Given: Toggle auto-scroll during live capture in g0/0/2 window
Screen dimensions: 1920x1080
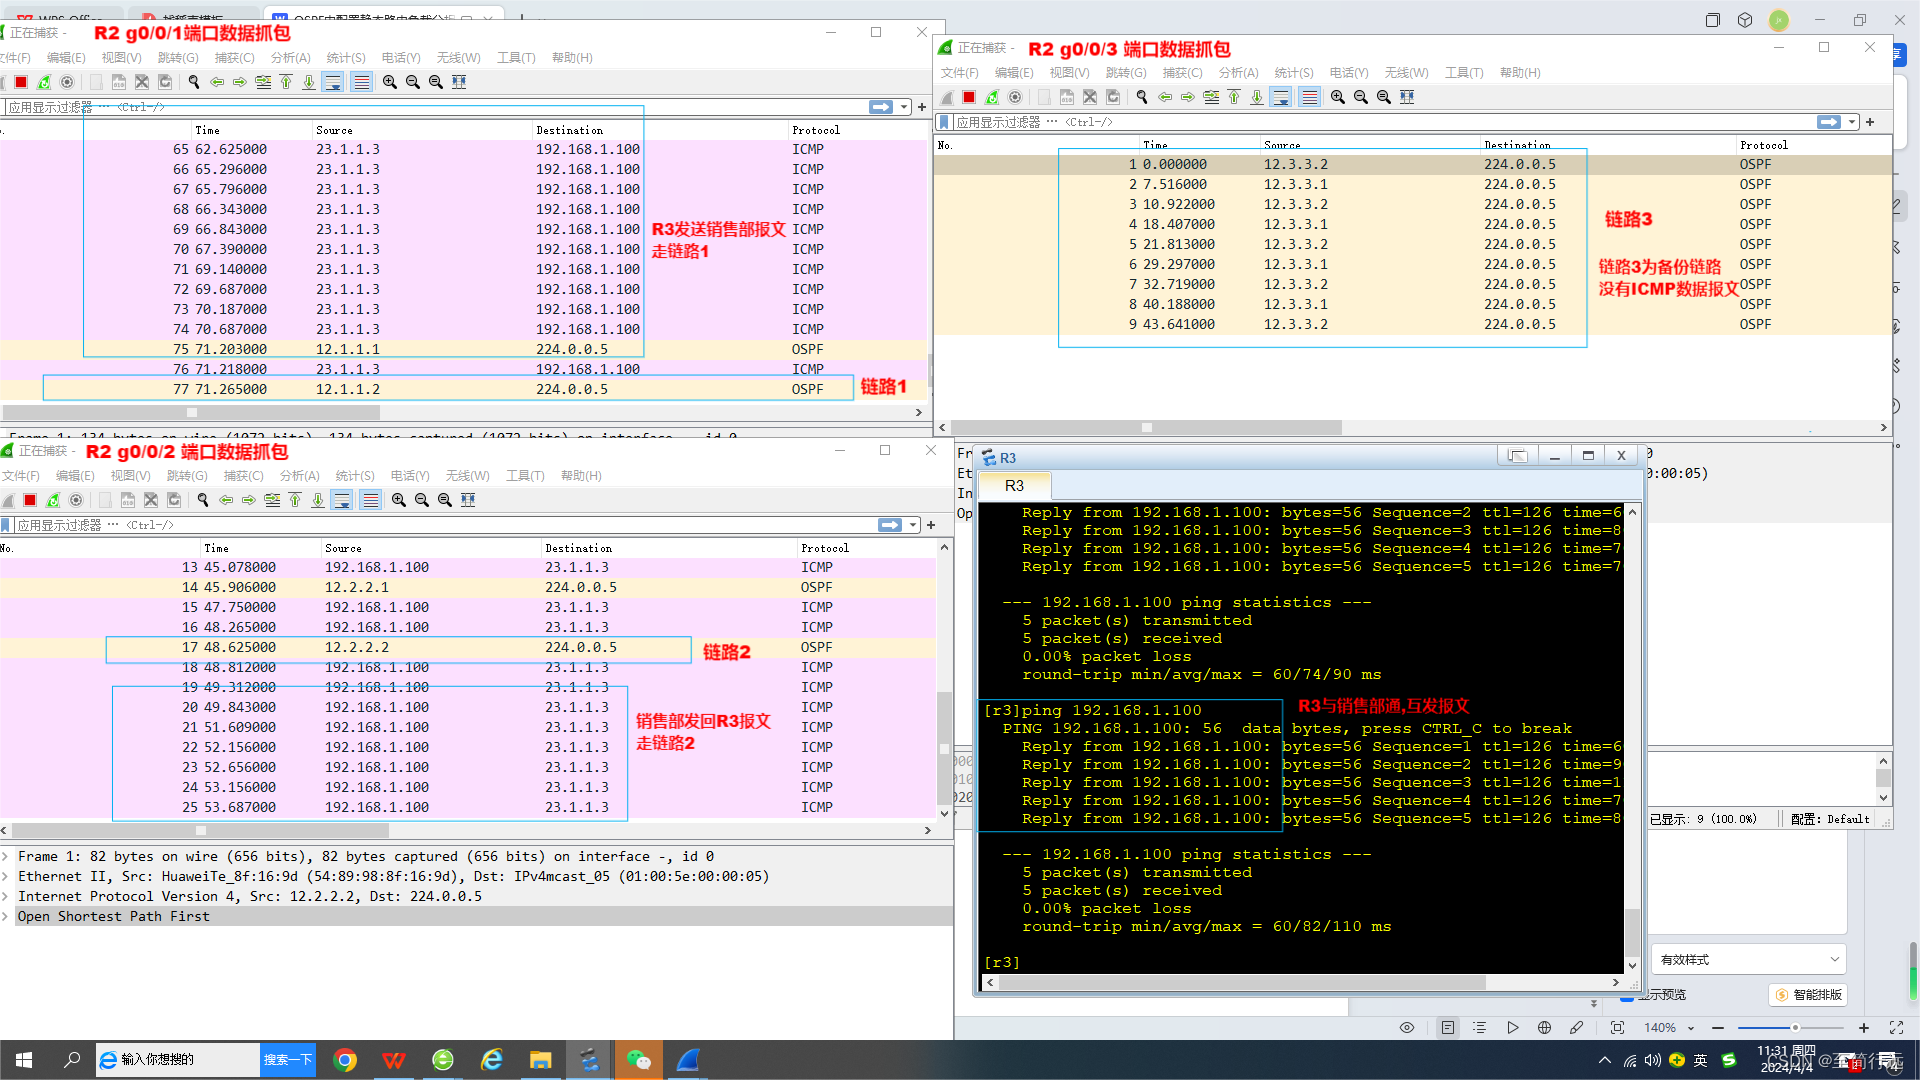Looking at the screenshot, I should click(x=342, y=500).
